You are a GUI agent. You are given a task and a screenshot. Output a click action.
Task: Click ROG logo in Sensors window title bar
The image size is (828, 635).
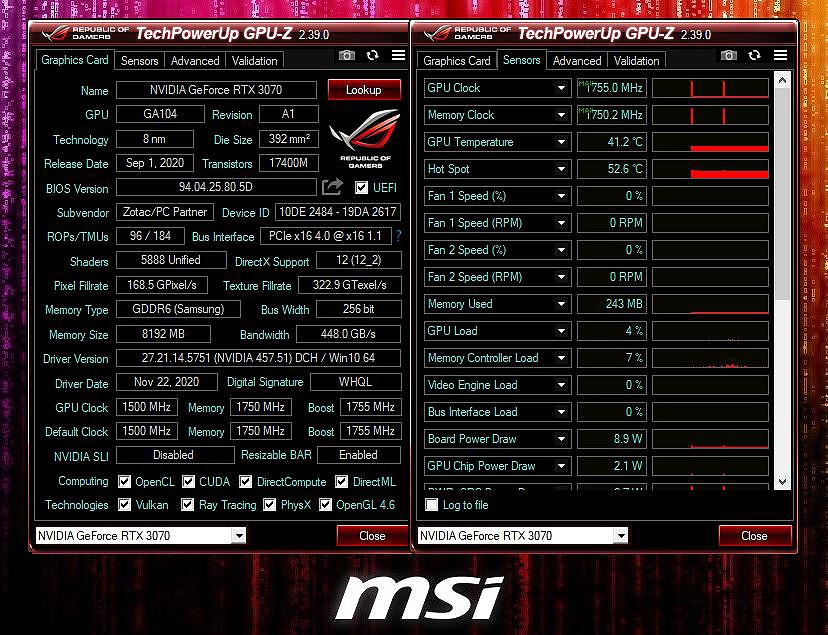click(x=437, y=33)
